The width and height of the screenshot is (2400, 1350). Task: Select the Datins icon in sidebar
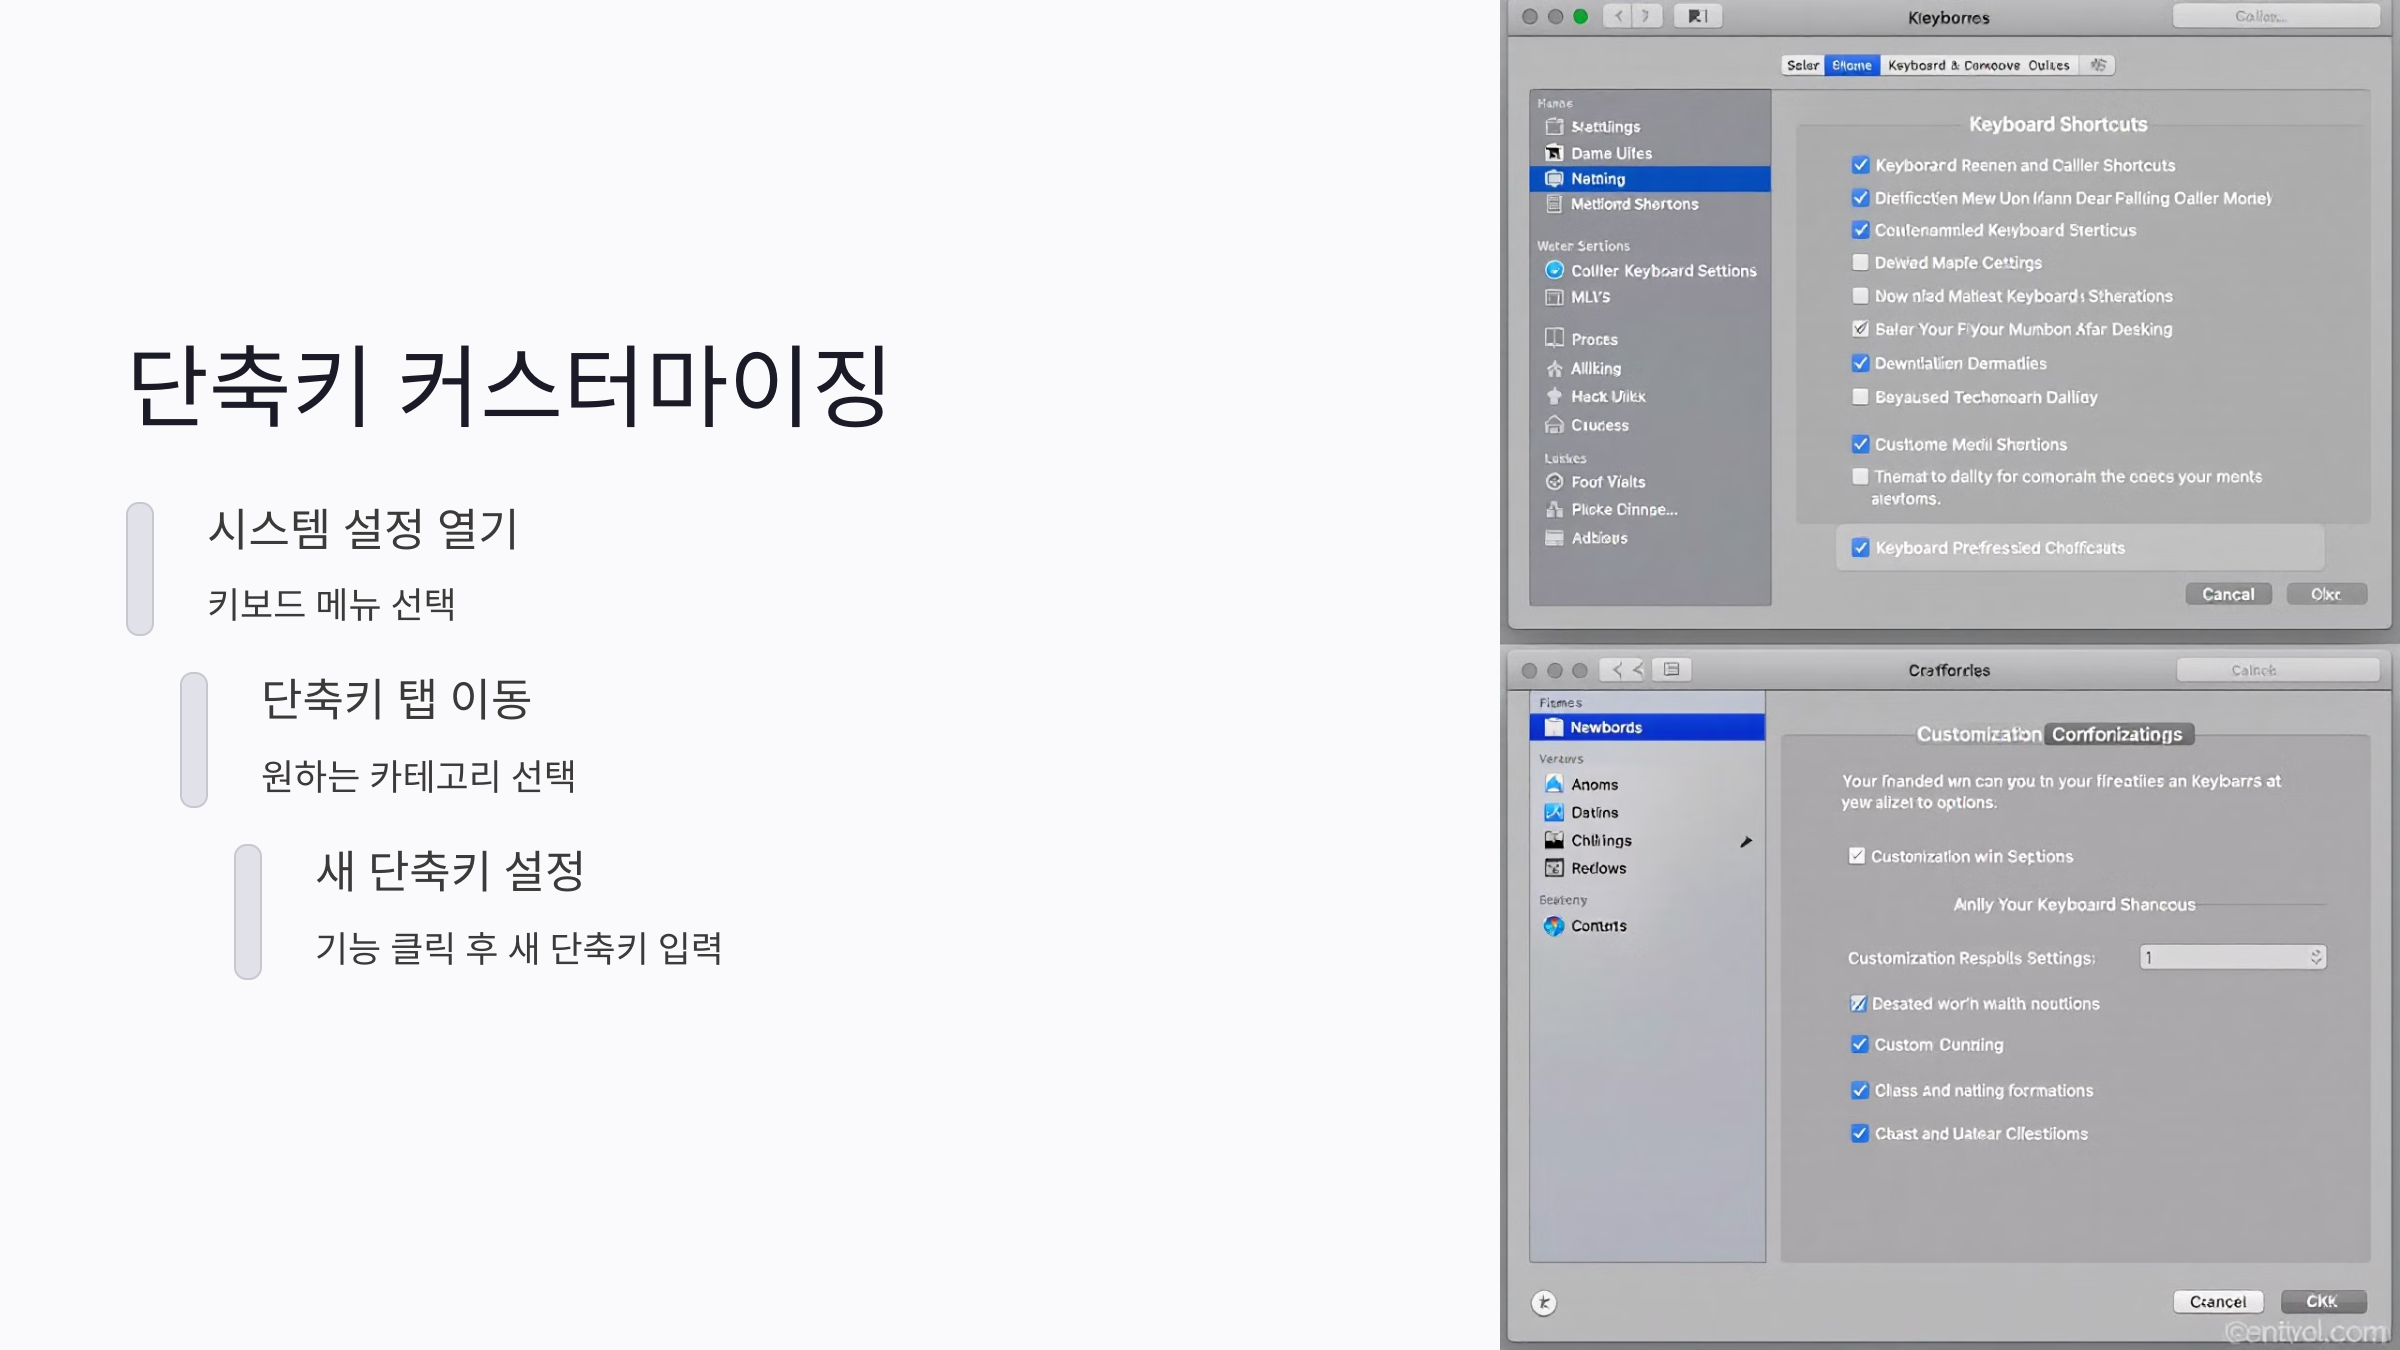click(1554, 812)
